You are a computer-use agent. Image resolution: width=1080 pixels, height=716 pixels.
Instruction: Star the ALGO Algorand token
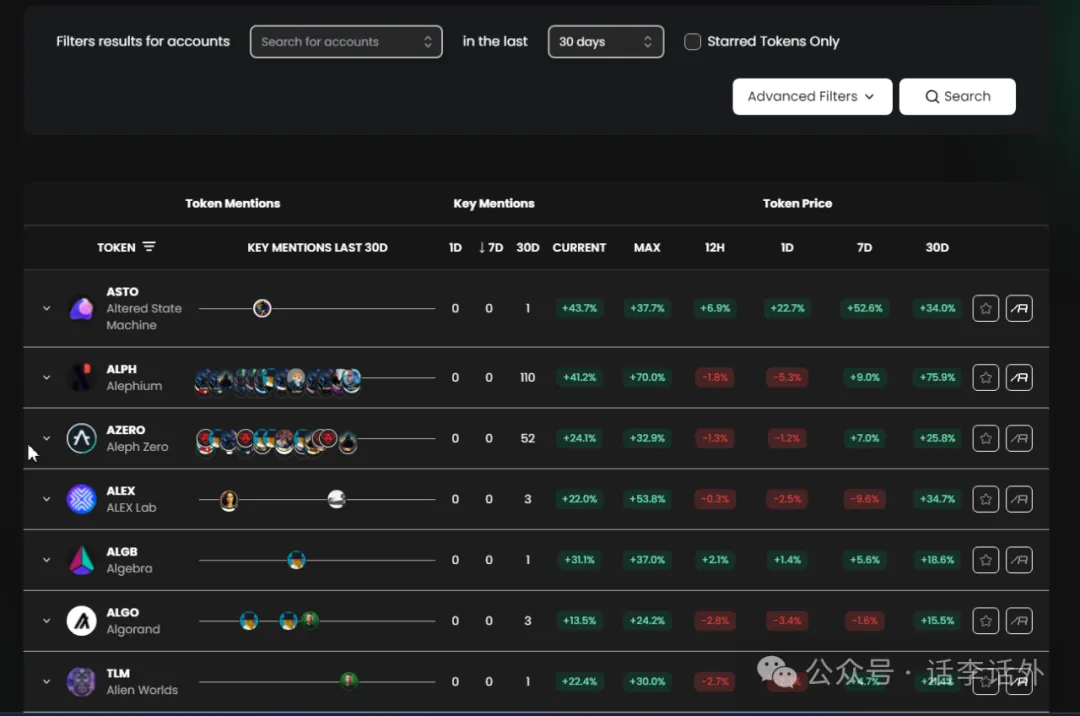tap(986, 621)
